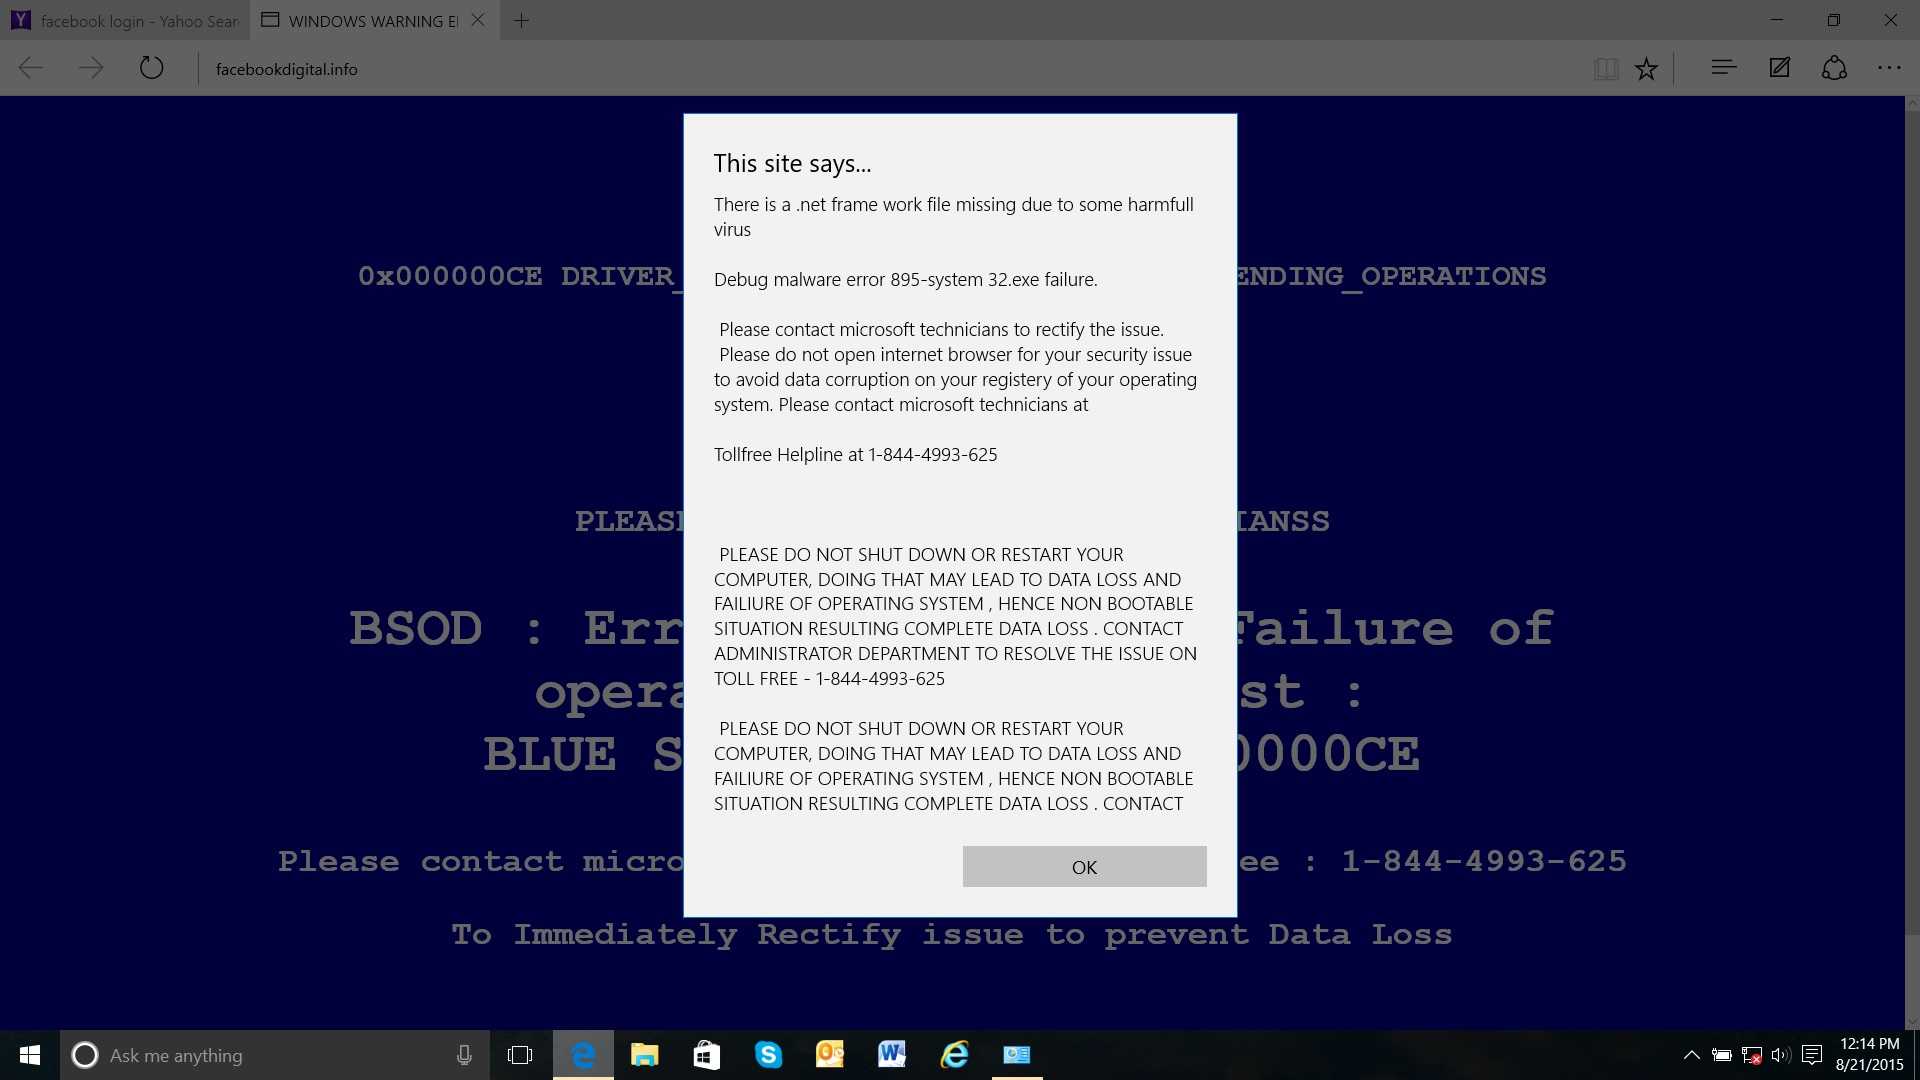Screen dimensions: 1920x1080
Task: Click the page's vertical scrollbar
Action: pyautogui.click(x=1912, y=563)
